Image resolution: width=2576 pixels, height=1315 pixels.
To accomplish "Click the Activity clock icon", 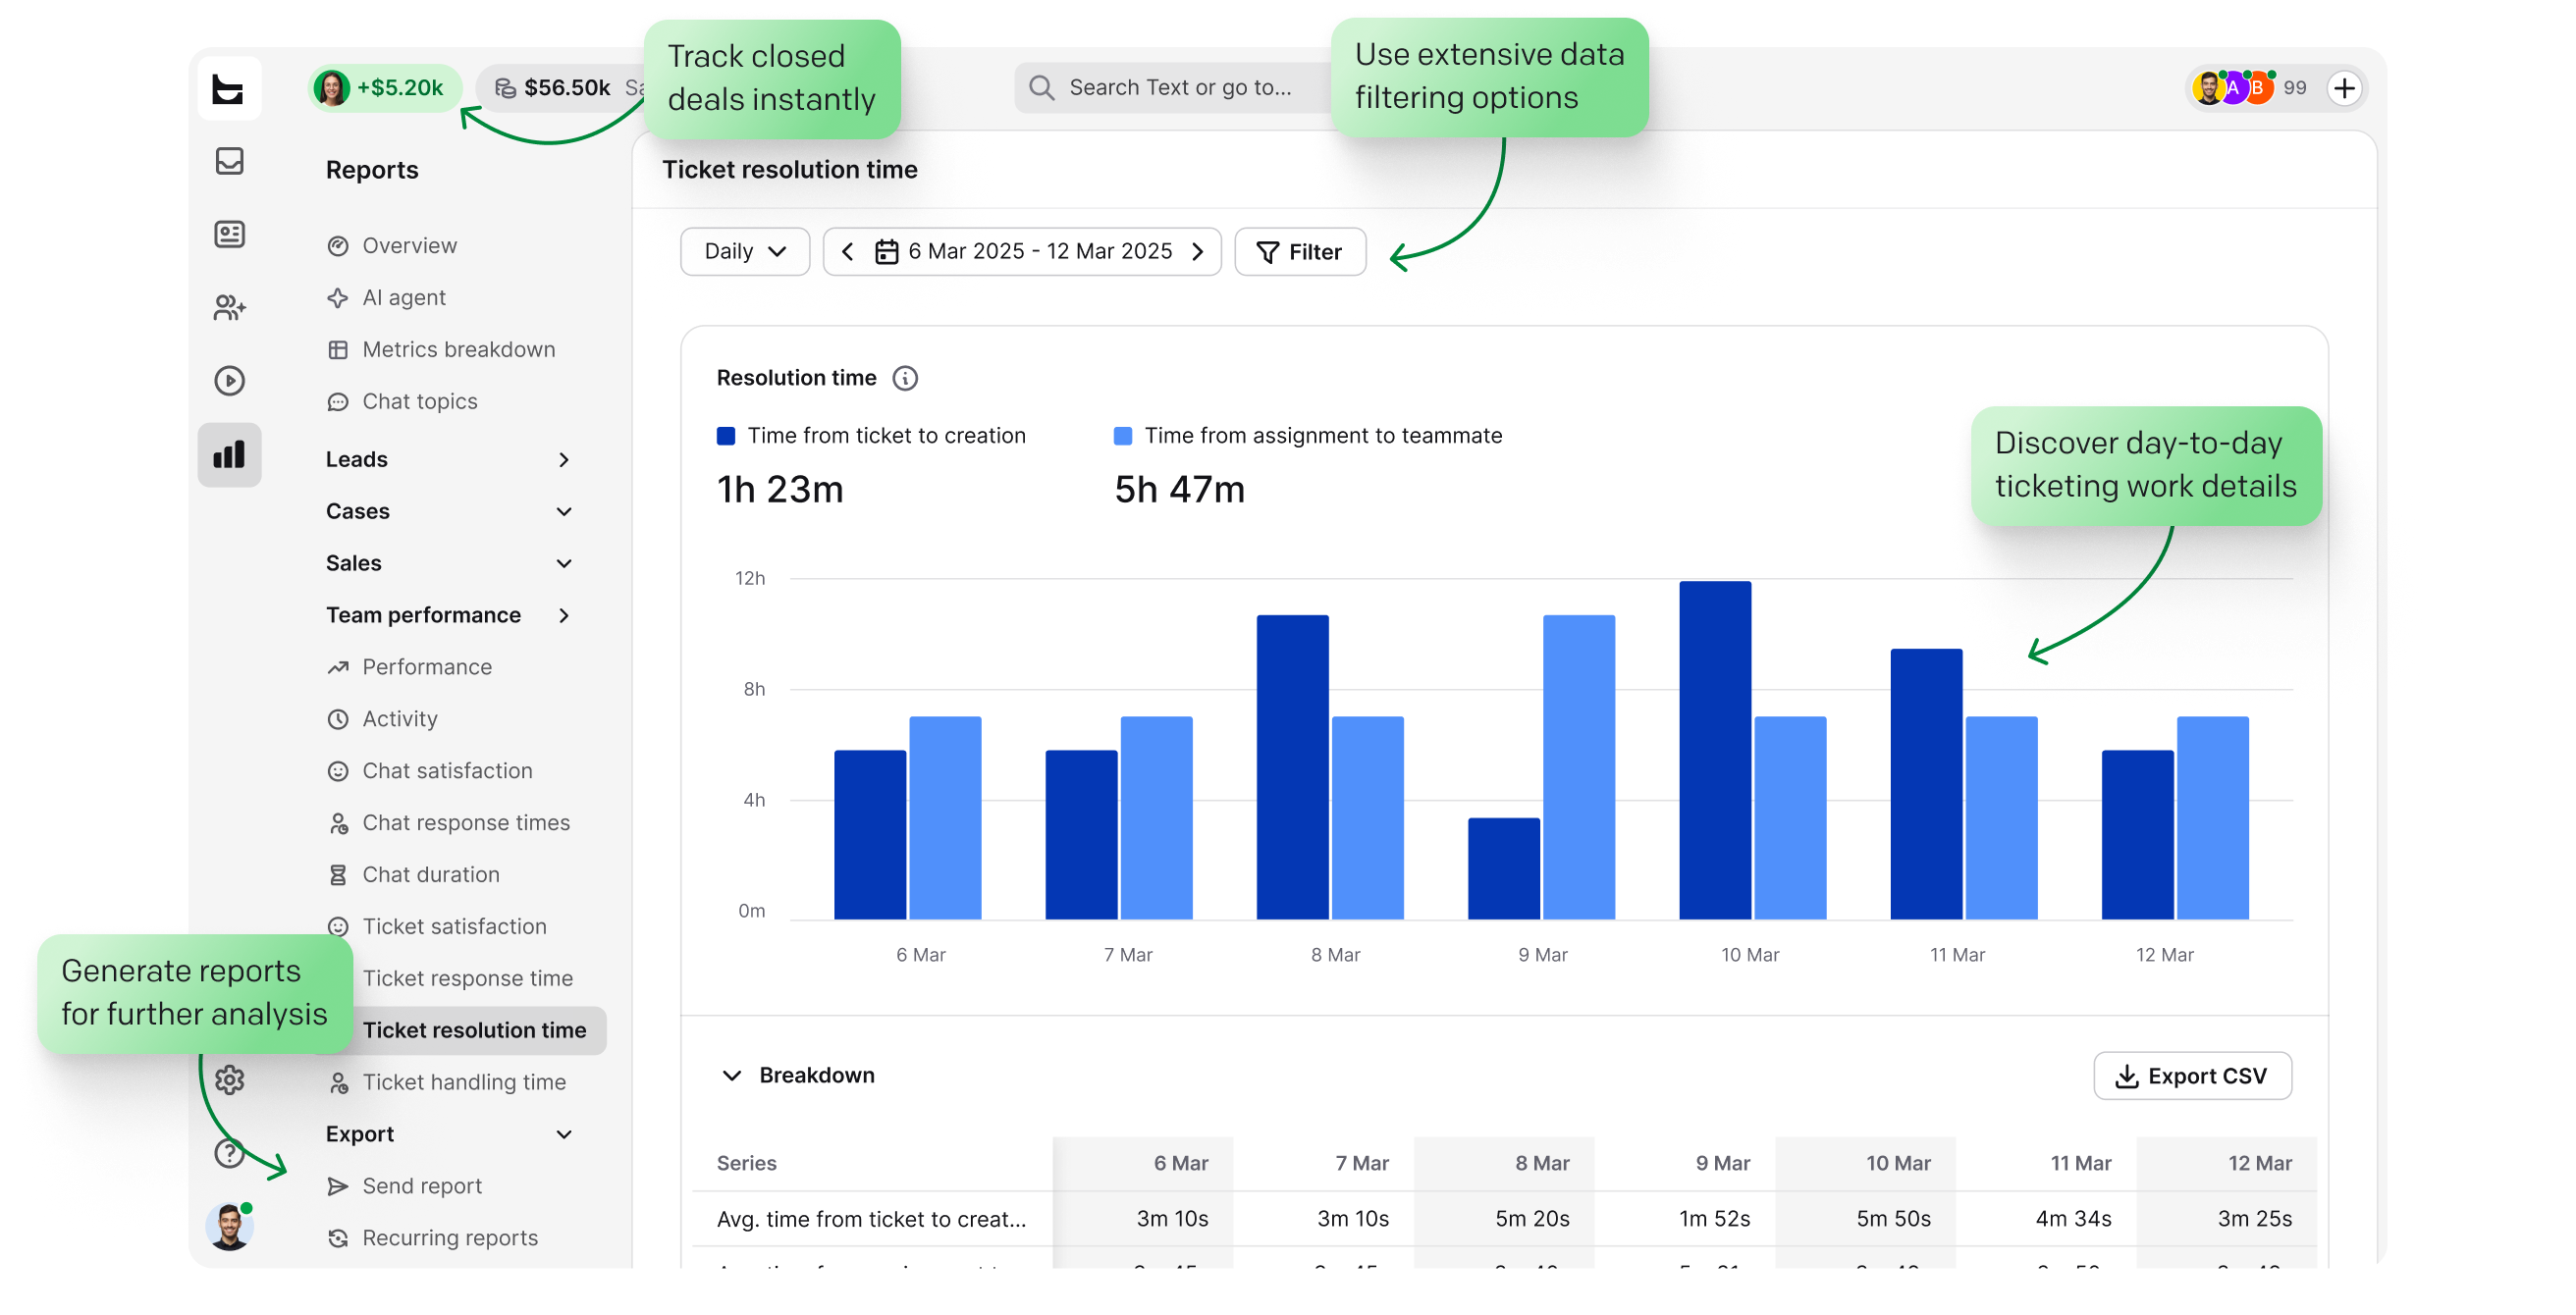I will pos(338,720).
